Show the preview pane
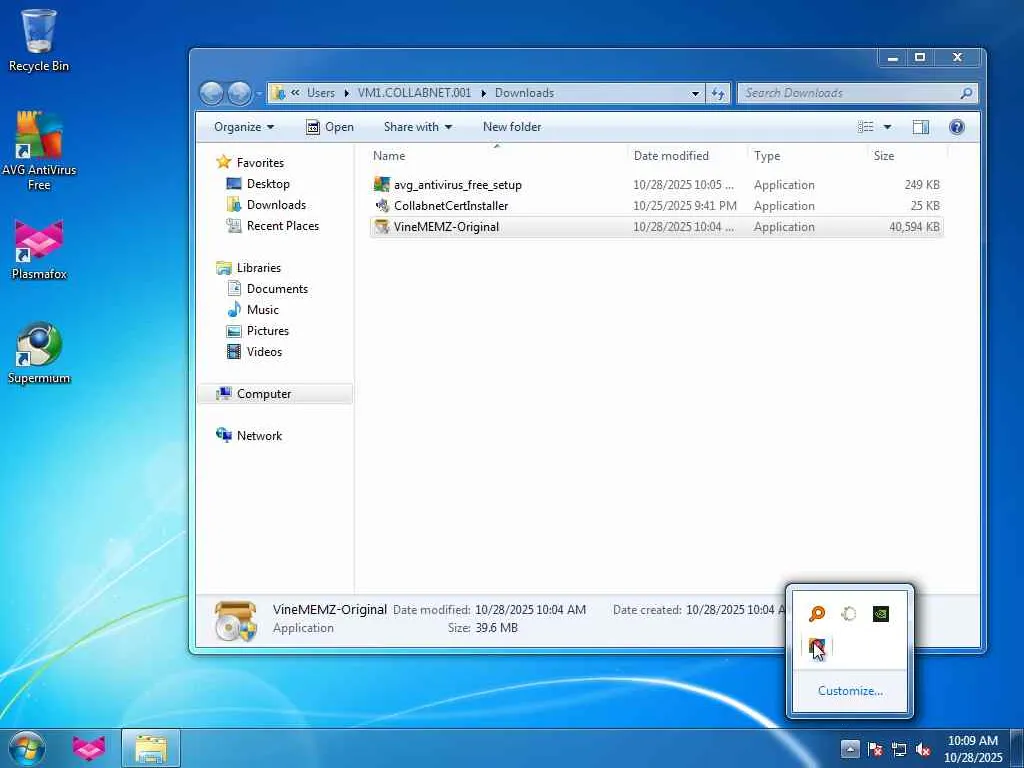The width and height of the screenshot is (1024, 768). (x=920, y=127)
